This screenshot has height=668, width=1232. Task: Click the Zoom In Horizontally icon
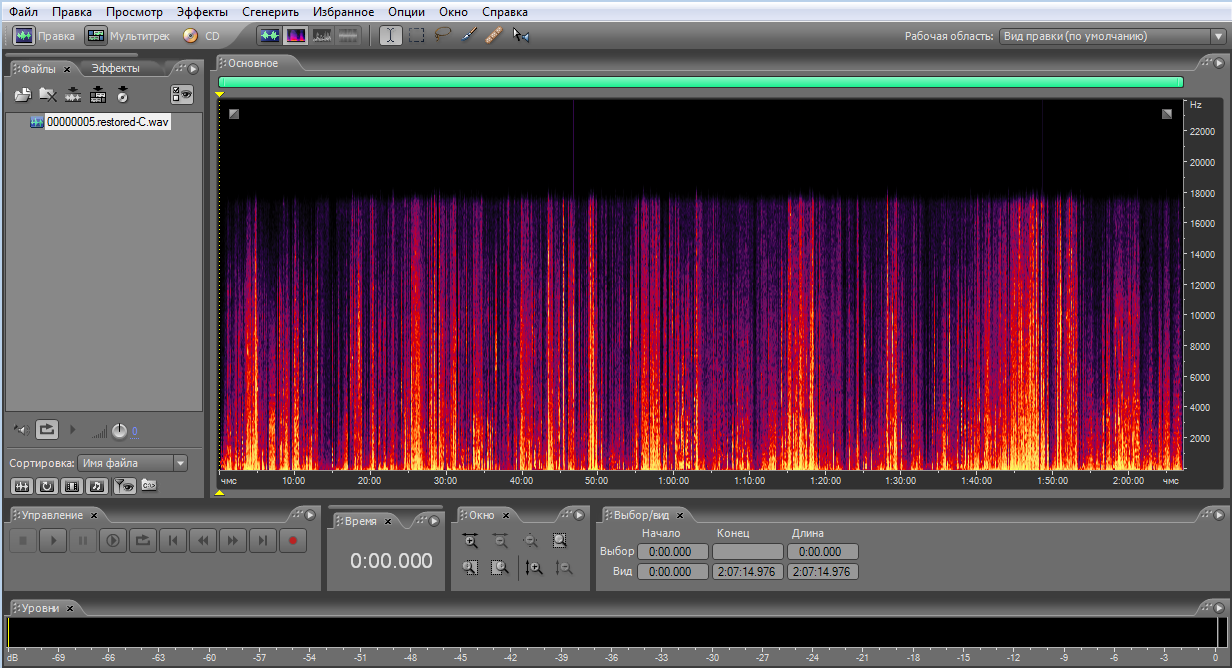470,541
